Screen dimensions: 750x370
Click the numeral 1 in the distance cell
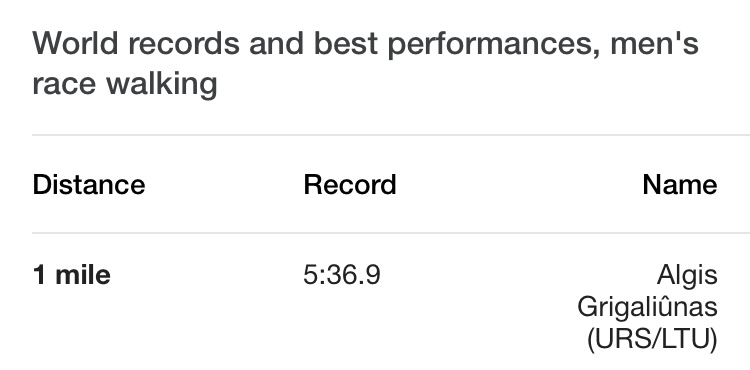39,275
